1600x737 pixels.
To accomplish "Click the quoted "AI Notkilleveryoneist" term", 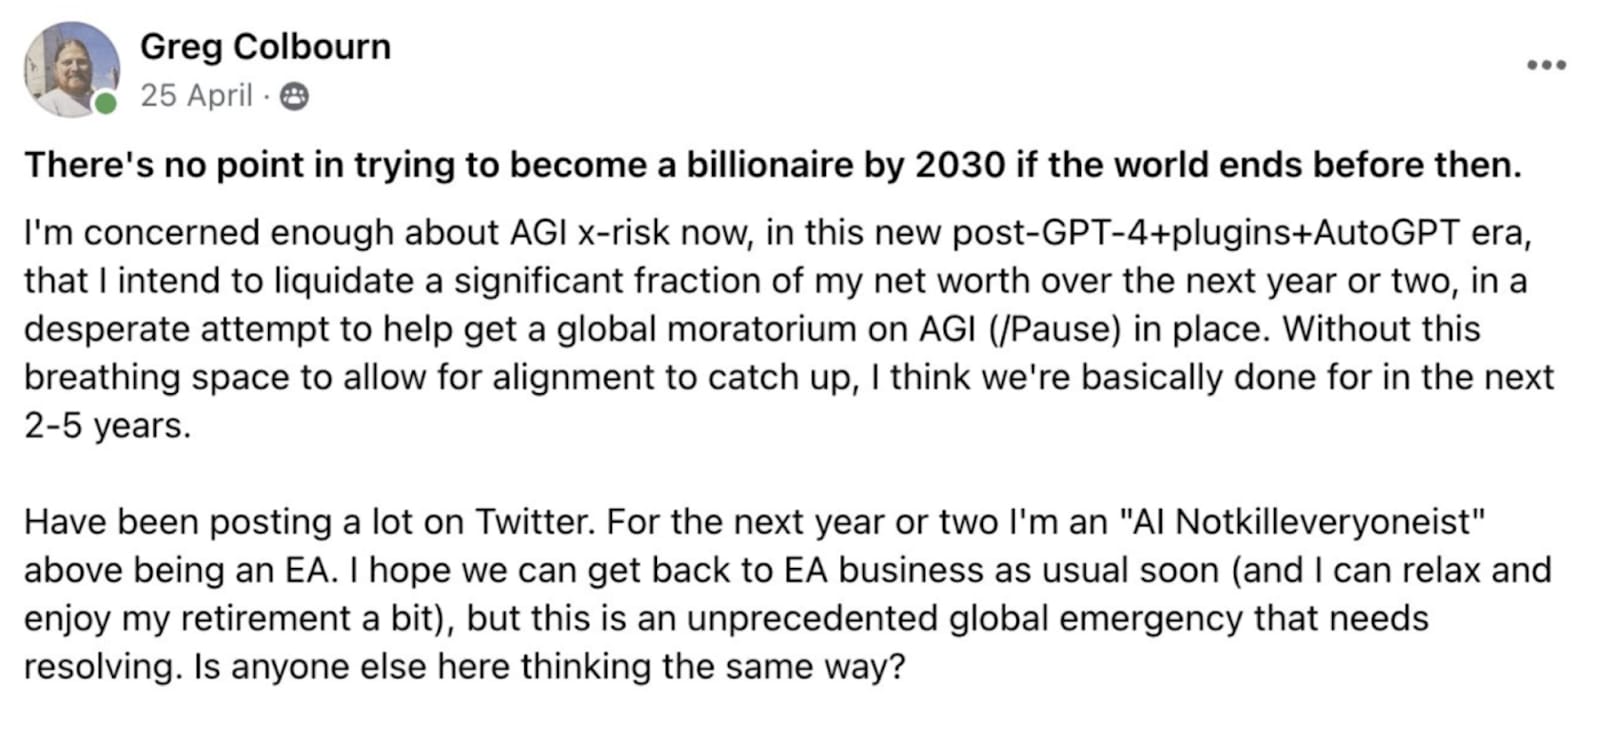I will (x=1303, y=522).
